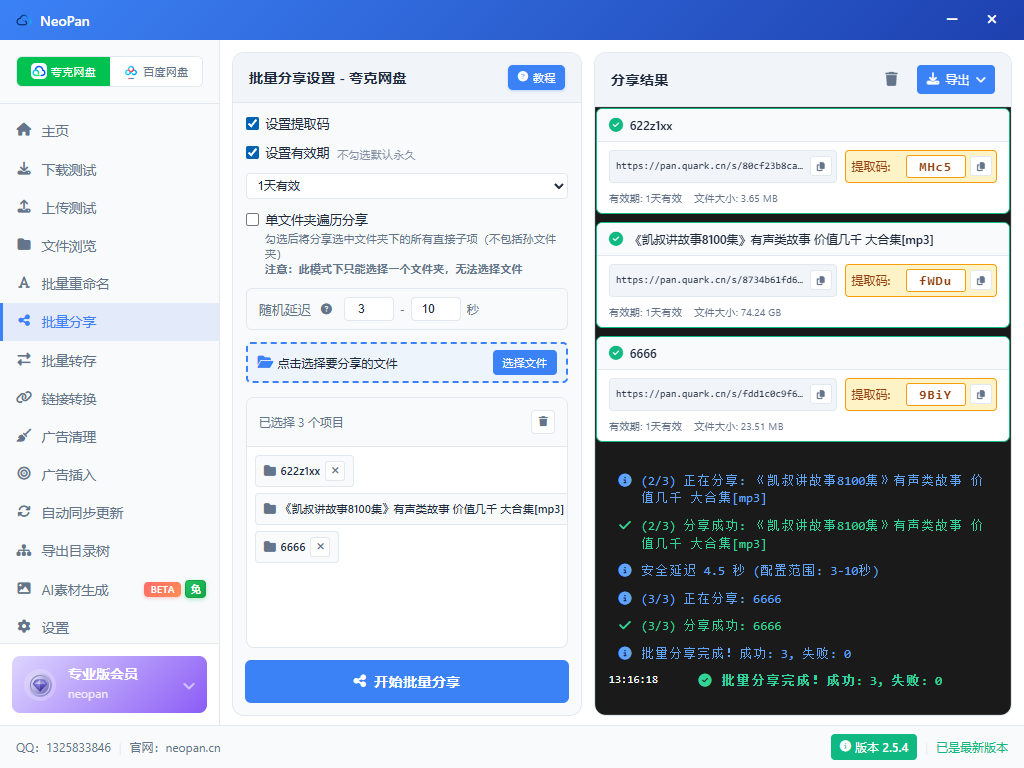1024x768 pixels.
Task: Open 设置 settings page
Action: (x=110, y=628)
